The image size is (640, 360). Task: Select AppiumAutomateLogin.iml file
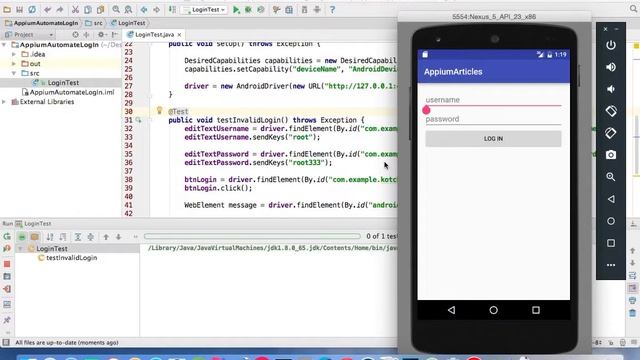click(68, 92)
